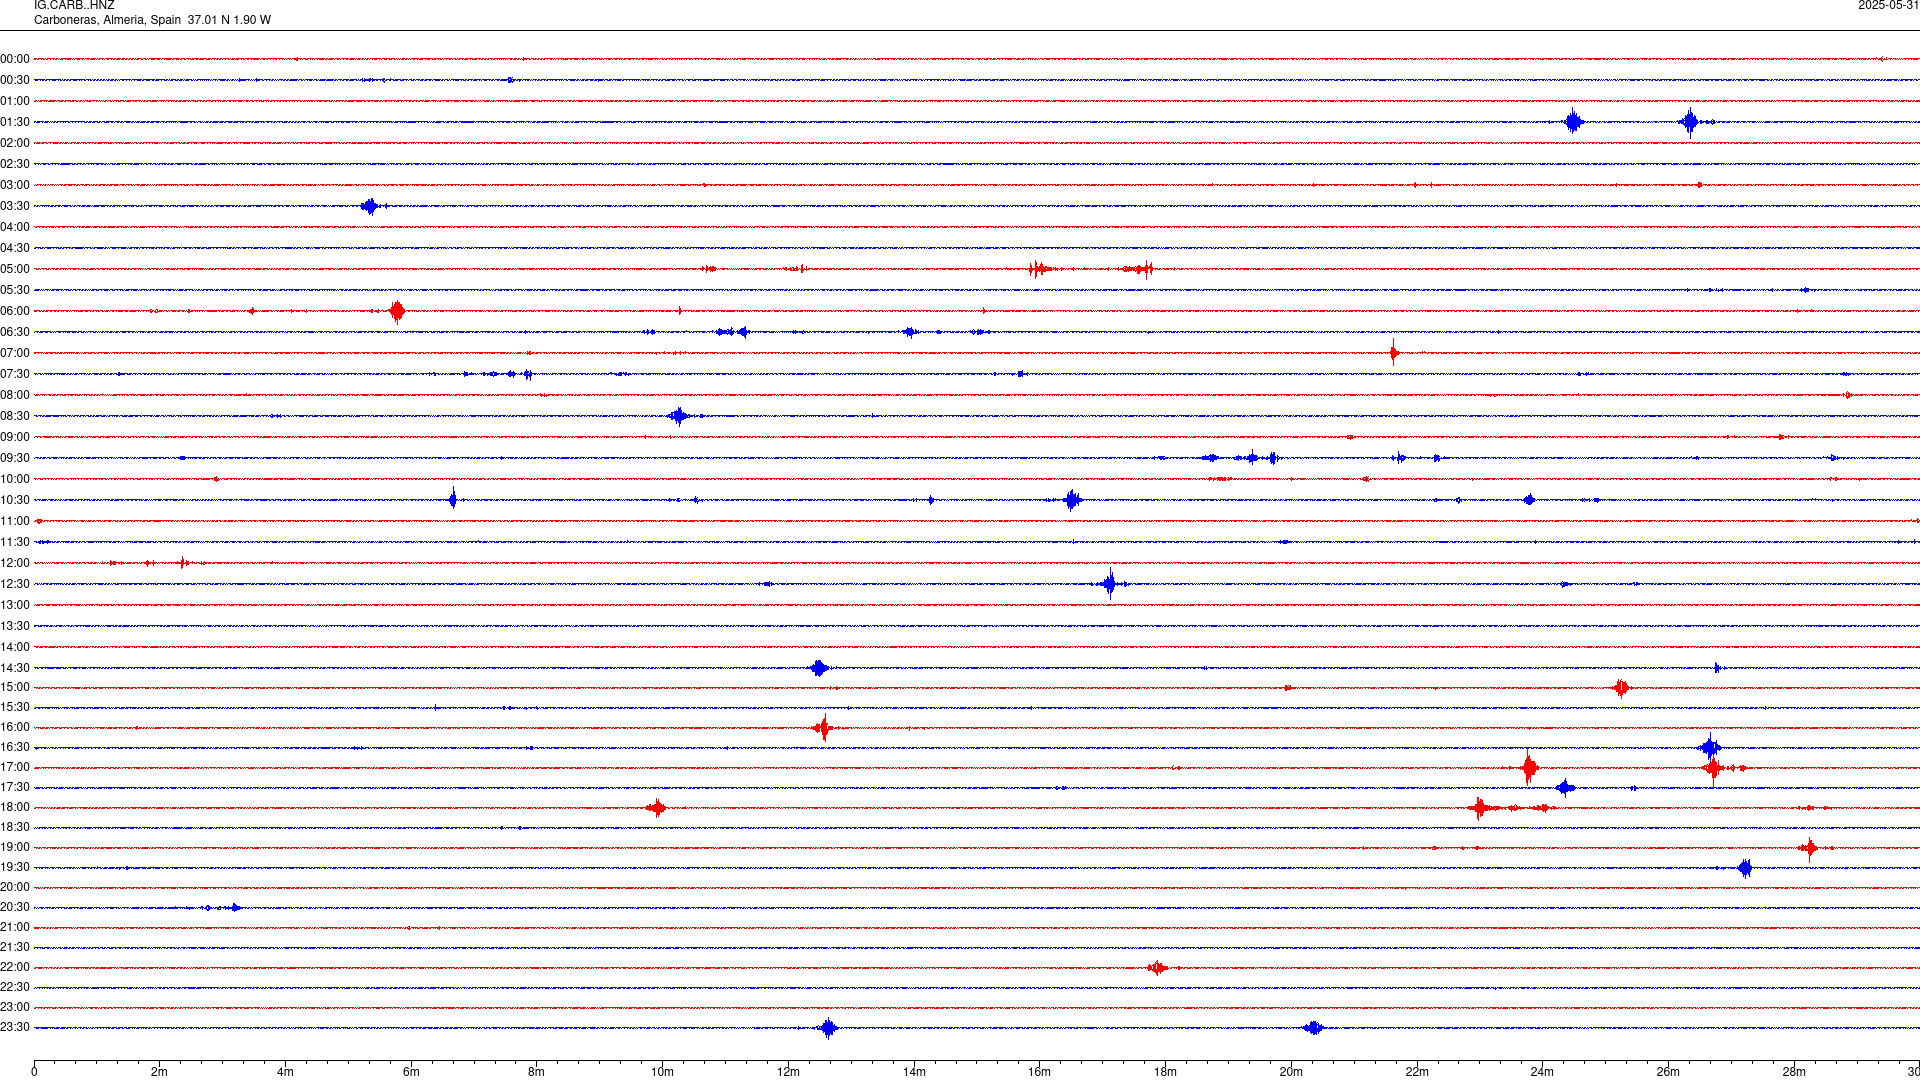Click the blue burst on 12:30 trace
This screenshot has width=1920, height=1080.
[x=1109, y=584]
